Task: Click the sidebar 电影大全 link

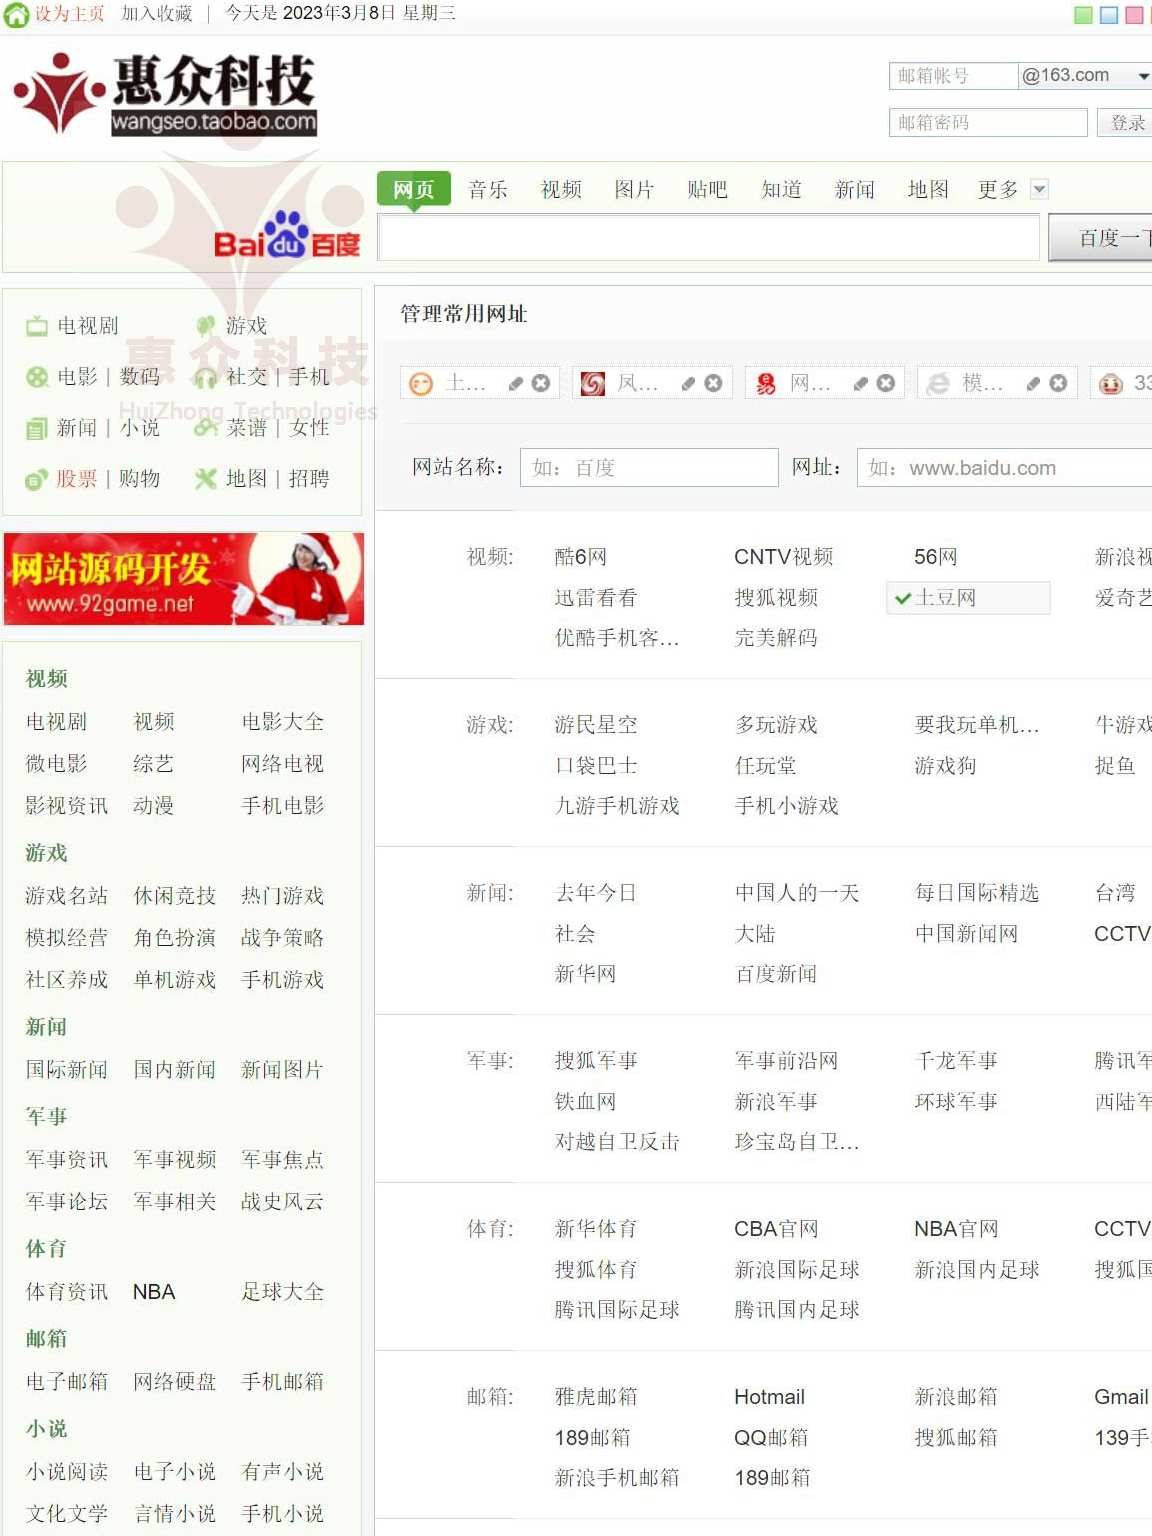Action: pos(283,722)
